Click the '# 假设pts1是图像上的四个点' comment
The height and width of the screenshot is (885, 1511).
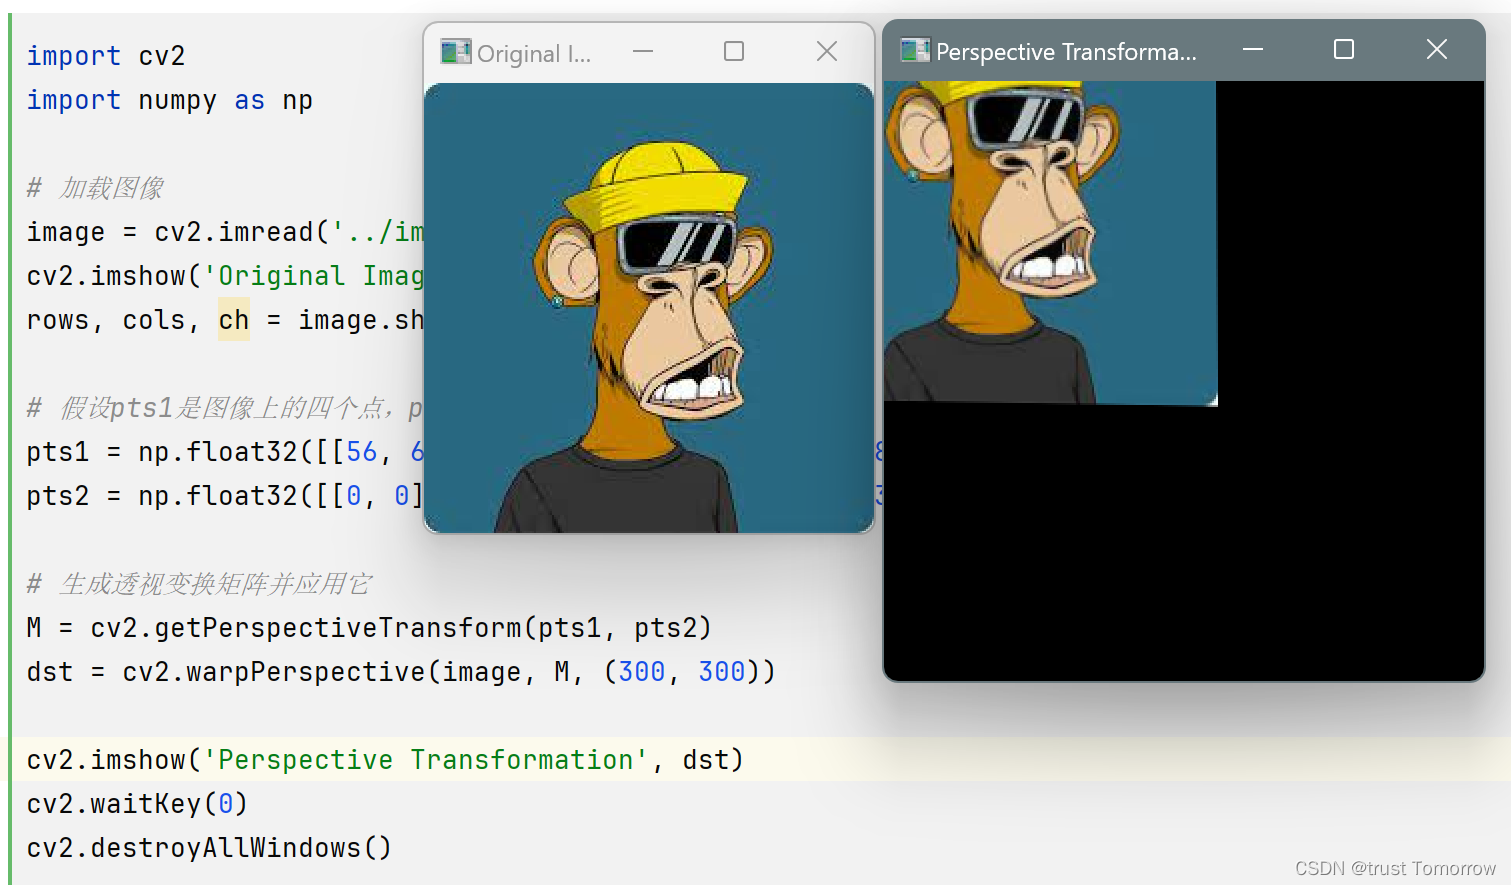[x=225, y=408]
